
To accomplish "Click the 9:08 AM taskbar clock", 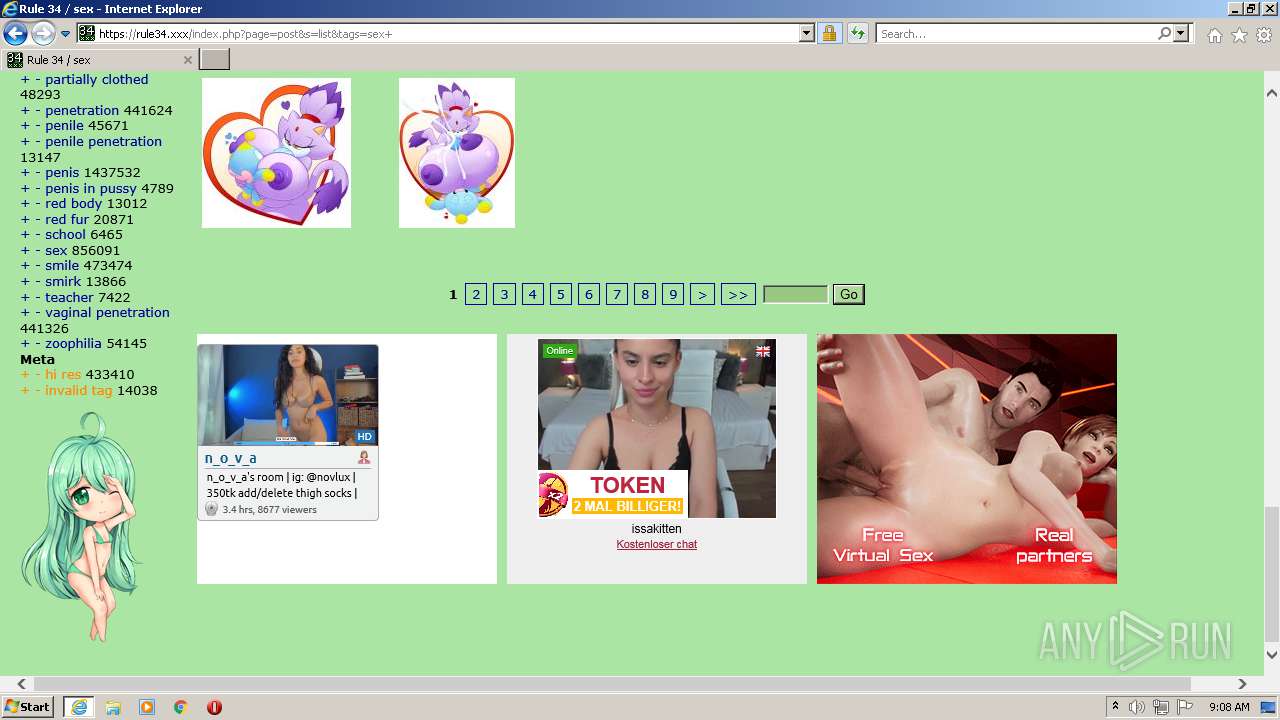I will pos(1229,707).
